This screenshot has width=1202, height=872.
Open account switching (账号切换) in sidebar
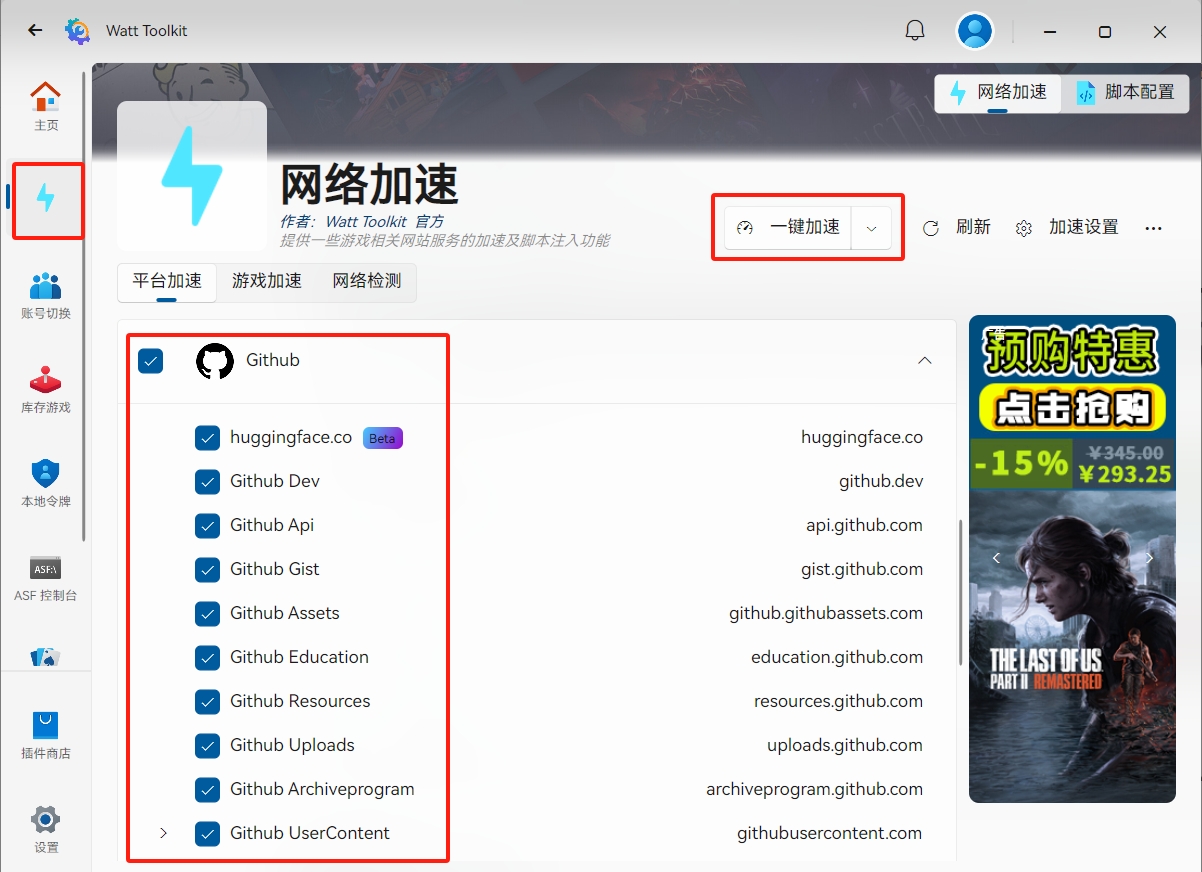pyautogui.click(x=46, y=295)
